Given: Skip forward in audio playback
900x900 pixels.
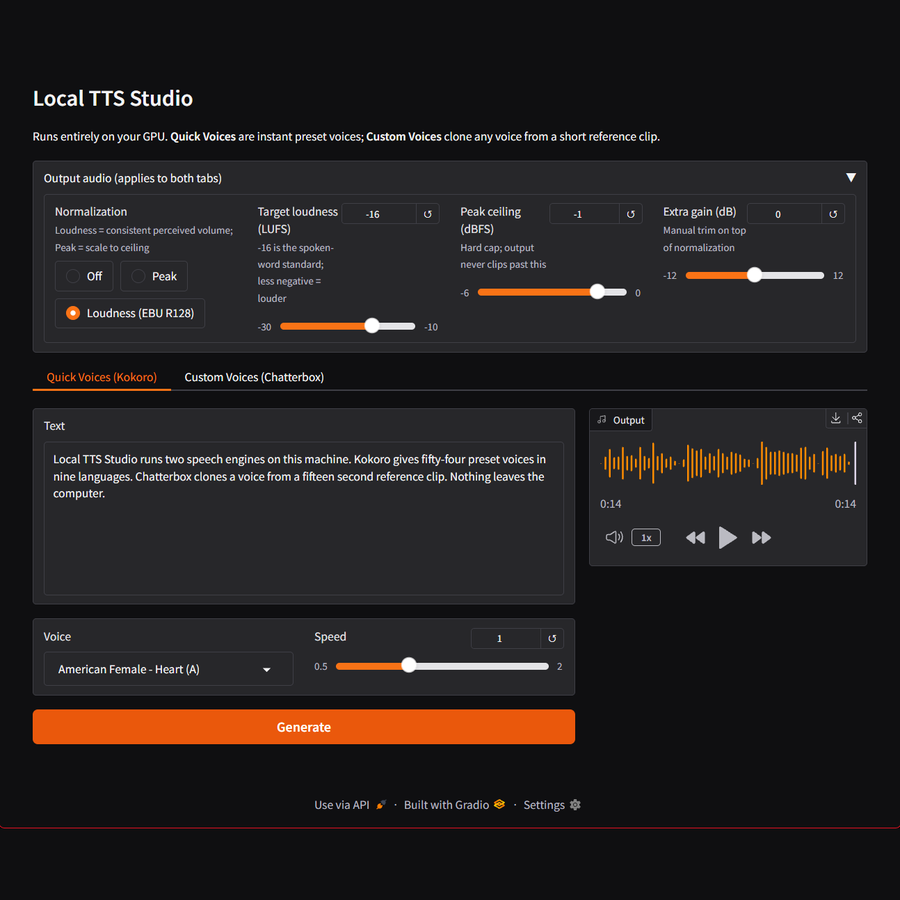Looking at the screenshot, I should [x=761, y=537].
